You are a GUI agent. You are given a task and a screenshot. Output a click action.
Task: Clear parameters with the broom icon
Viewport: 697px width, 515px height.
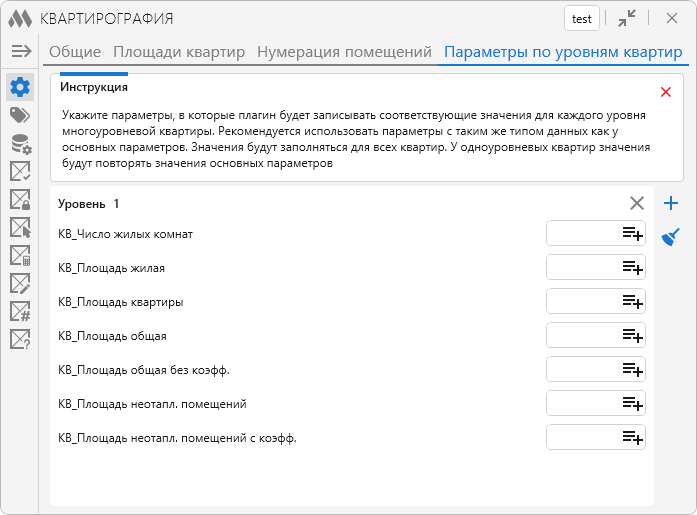pos(671,237)
